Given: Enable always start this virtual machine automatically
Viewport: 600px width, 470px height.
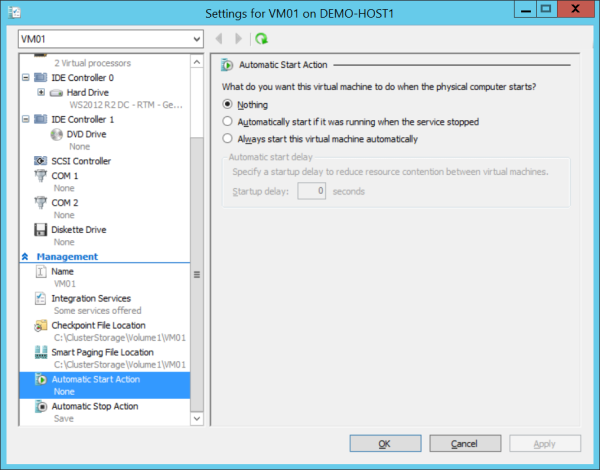Looking at the screenshot, I should pos(229,139).
